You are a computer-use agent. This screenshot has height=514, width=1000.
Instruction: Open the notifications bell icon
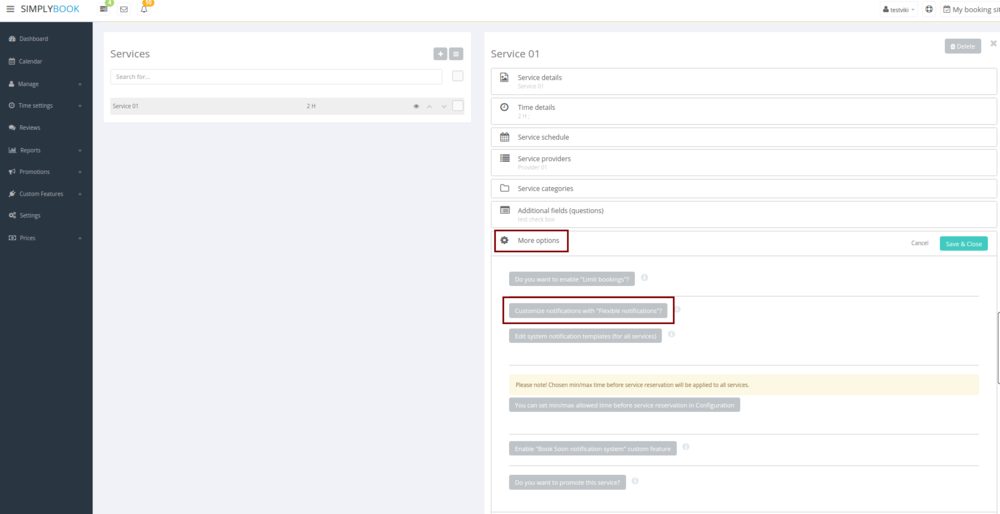point(144,9)
